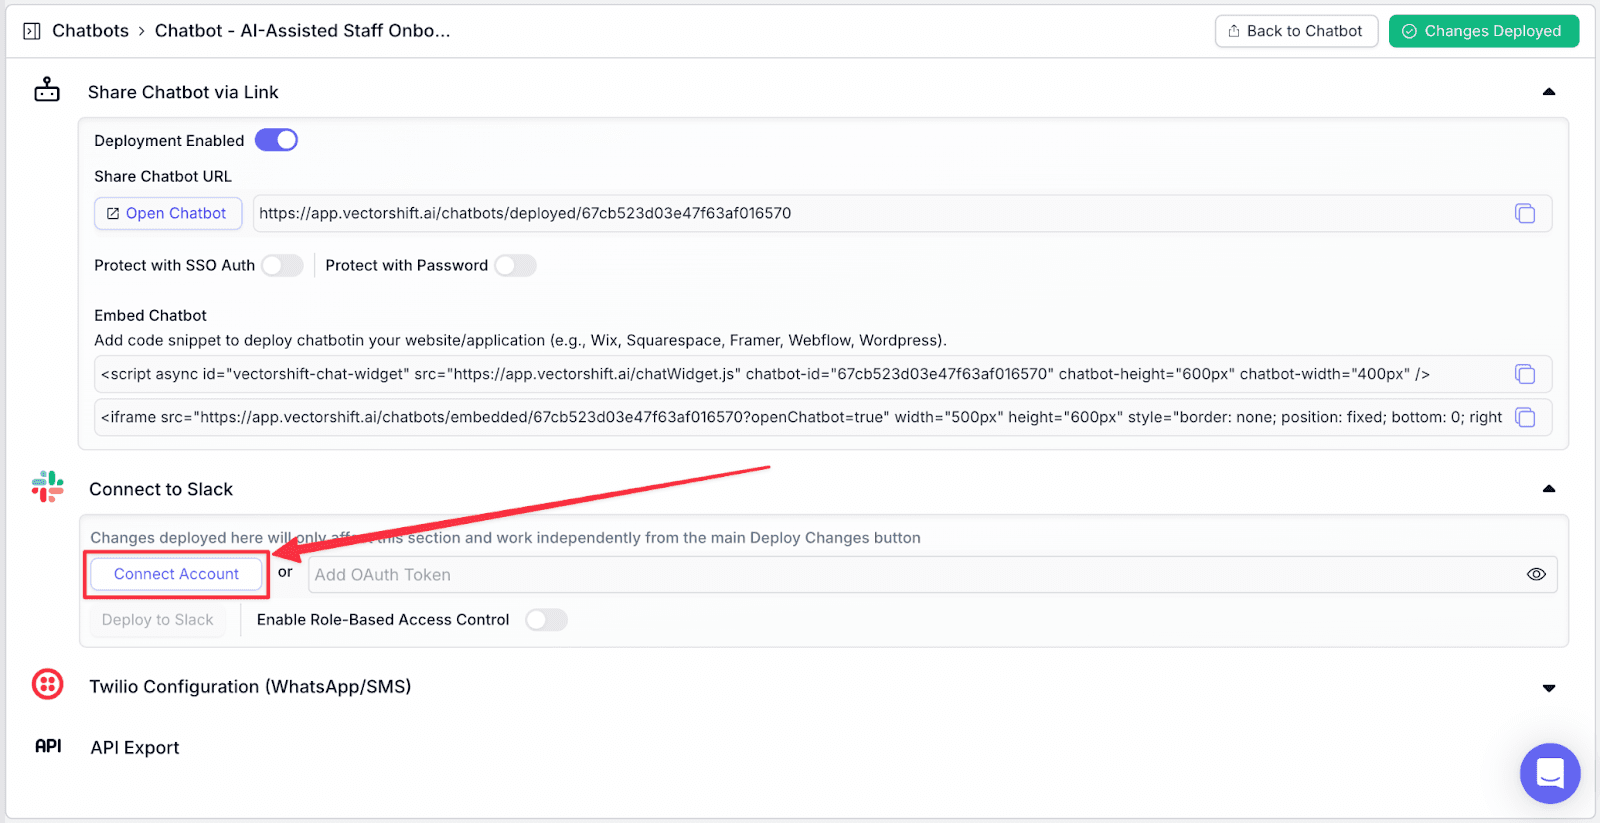Copy the script embed code snippet

[x=1525, y=374]
